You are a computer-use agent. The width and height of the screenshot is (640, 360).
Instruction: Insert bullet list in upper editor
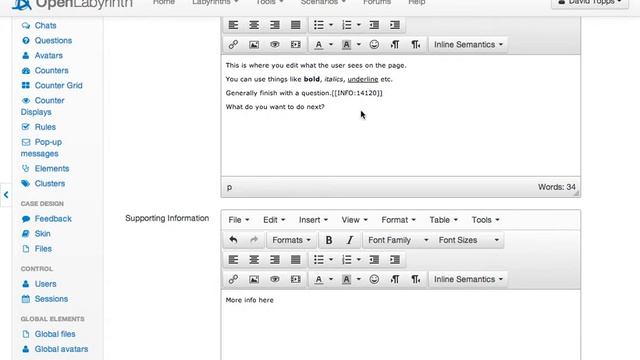tap(319, 25)
